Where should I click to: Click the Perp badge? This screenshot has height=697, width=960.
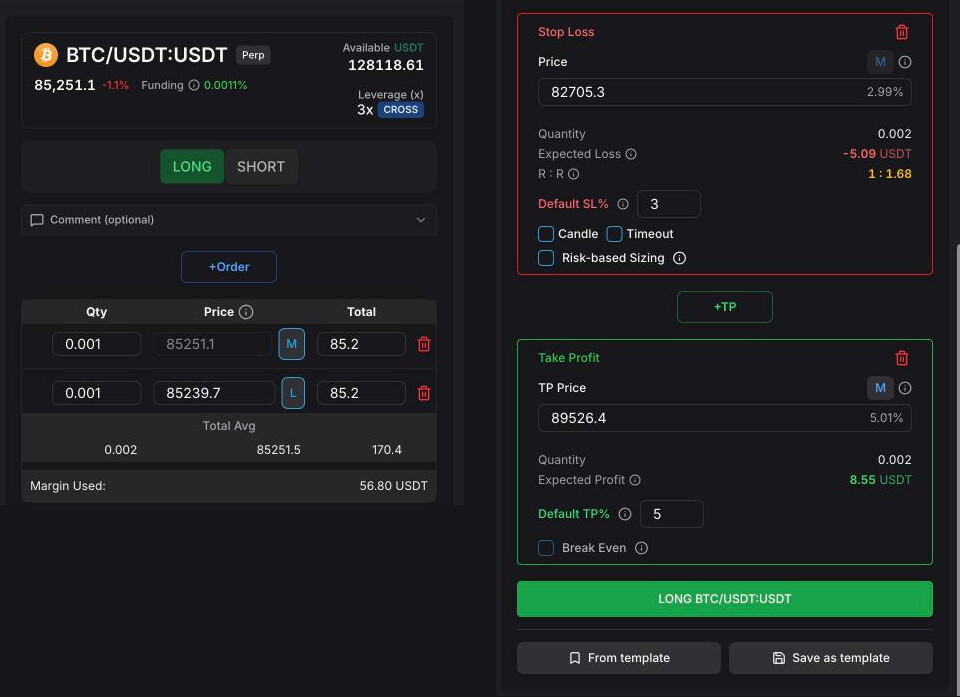[253, 55]
